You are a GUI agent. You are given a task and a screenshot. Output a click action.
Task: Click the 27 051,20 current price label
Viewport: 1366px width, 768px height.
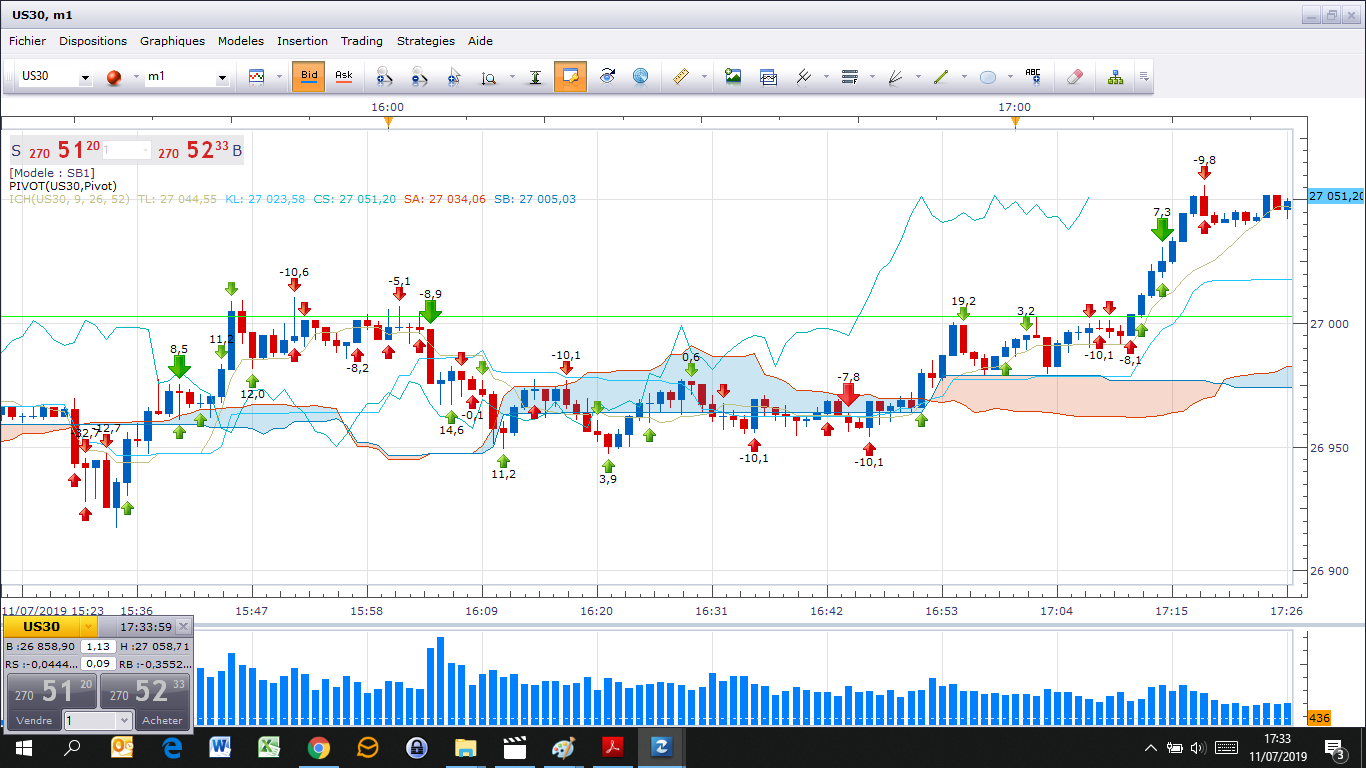click(1335, 196)
